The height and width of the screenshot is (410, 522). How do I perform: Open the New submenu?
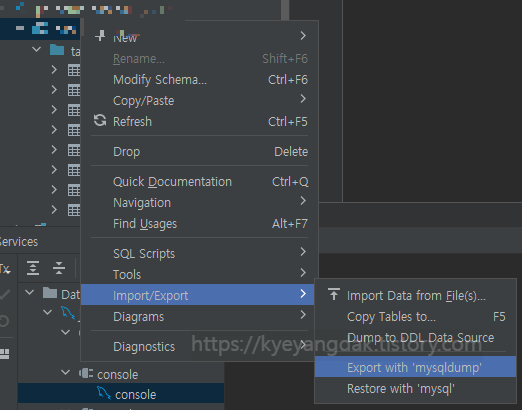pos(199,37)
